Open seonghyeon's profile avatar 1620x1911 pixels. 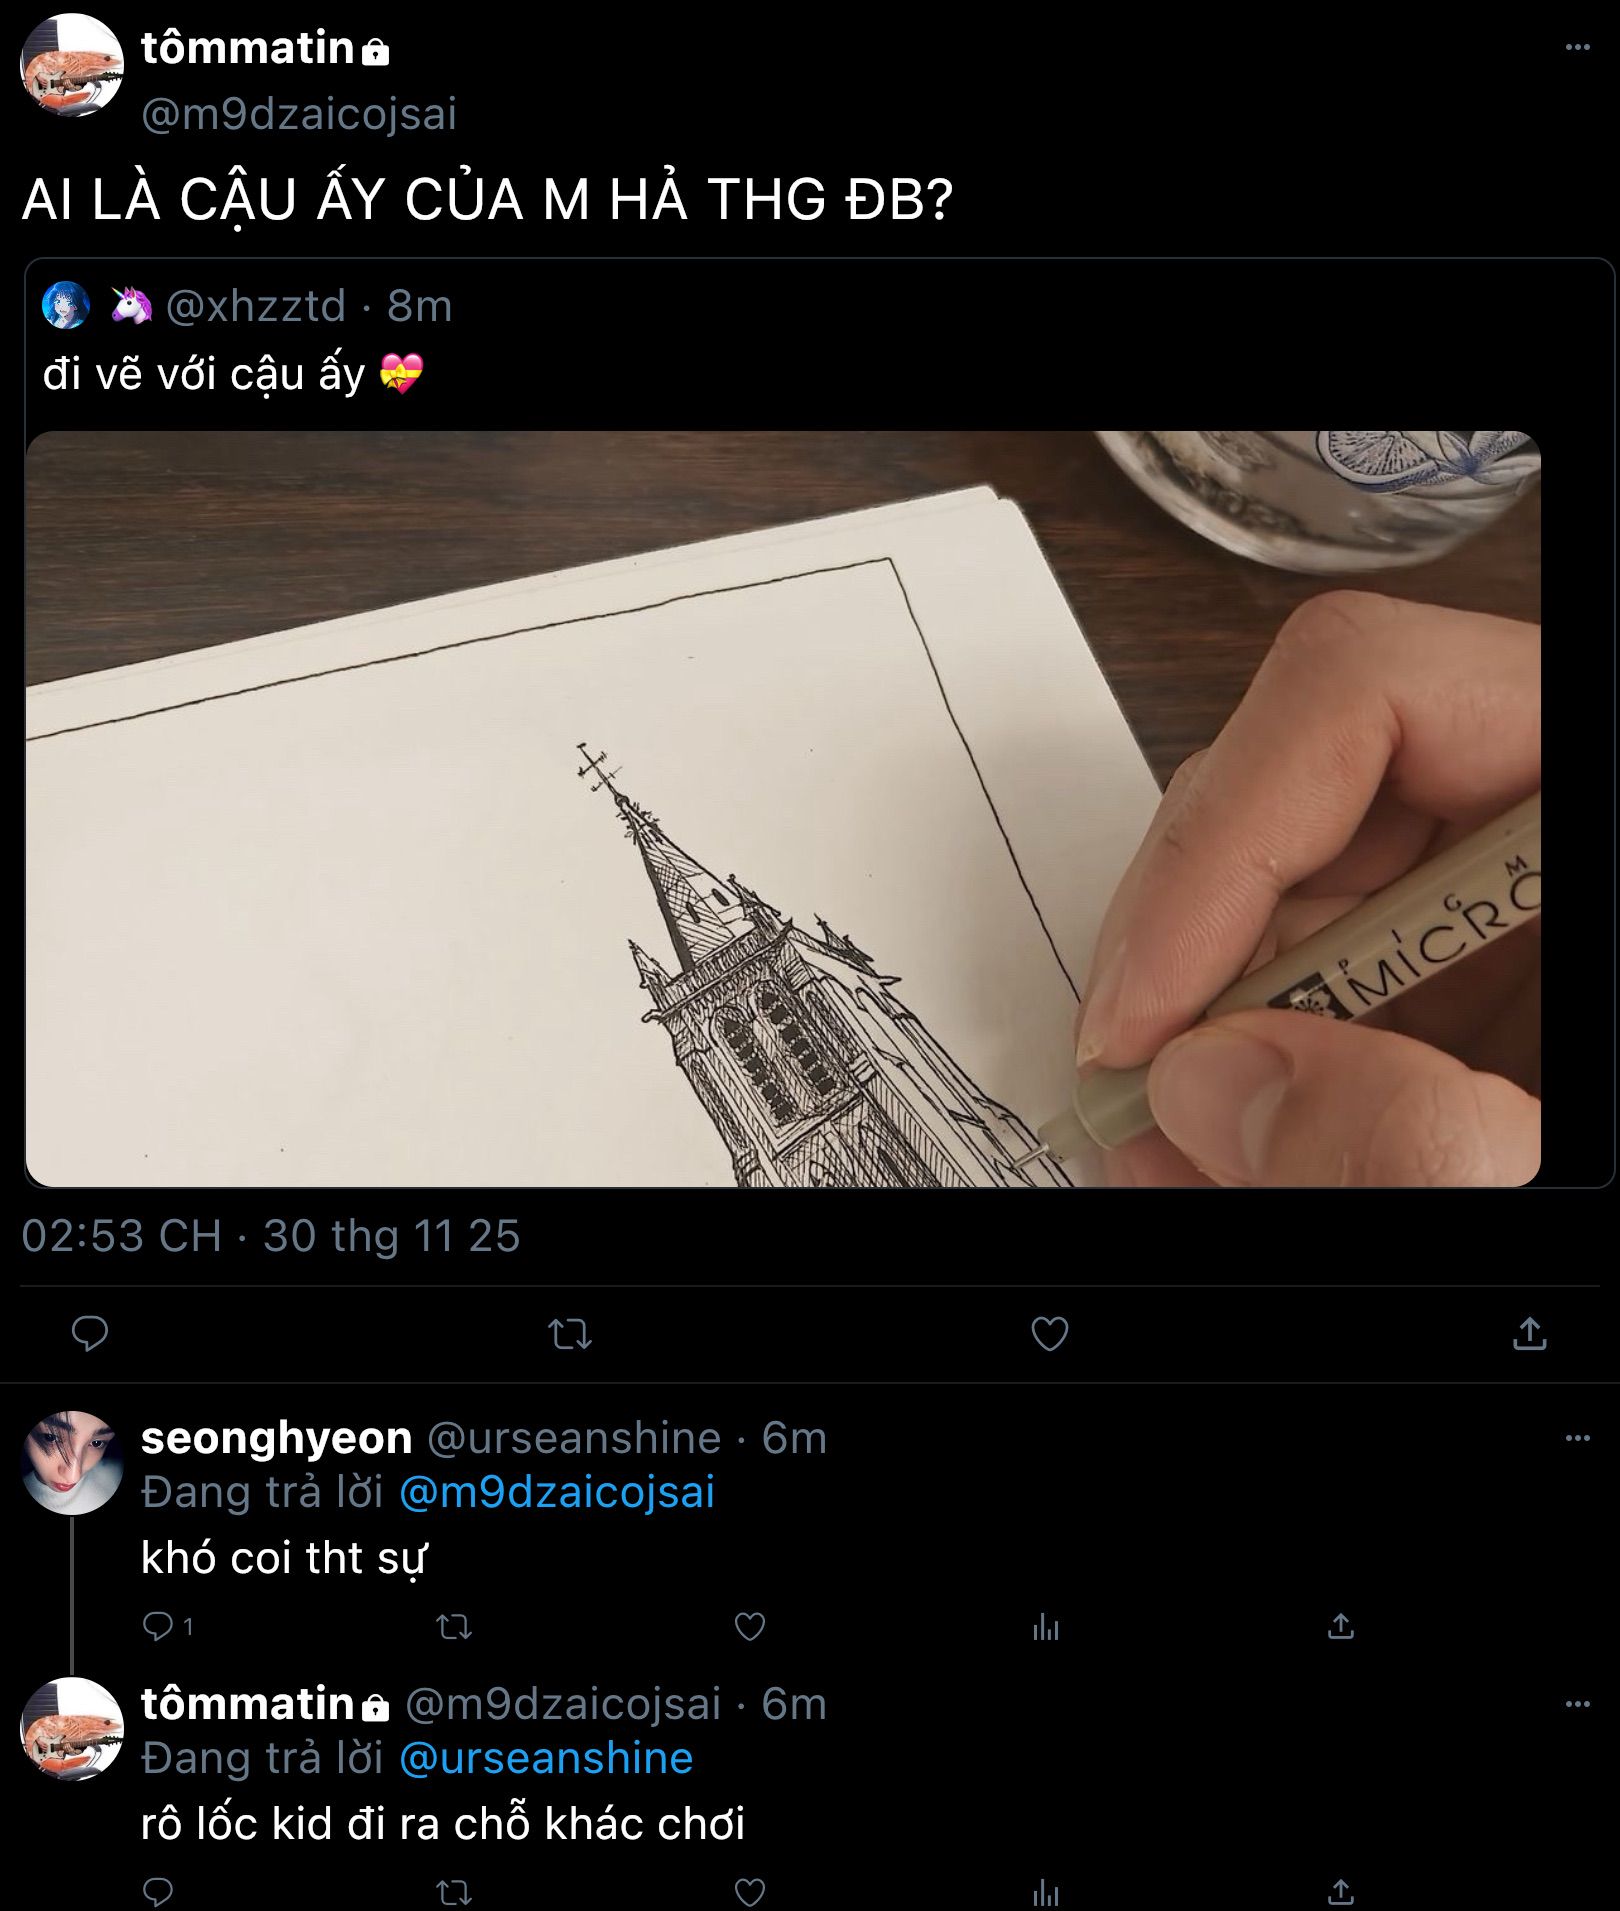(x=71, y=1462)
